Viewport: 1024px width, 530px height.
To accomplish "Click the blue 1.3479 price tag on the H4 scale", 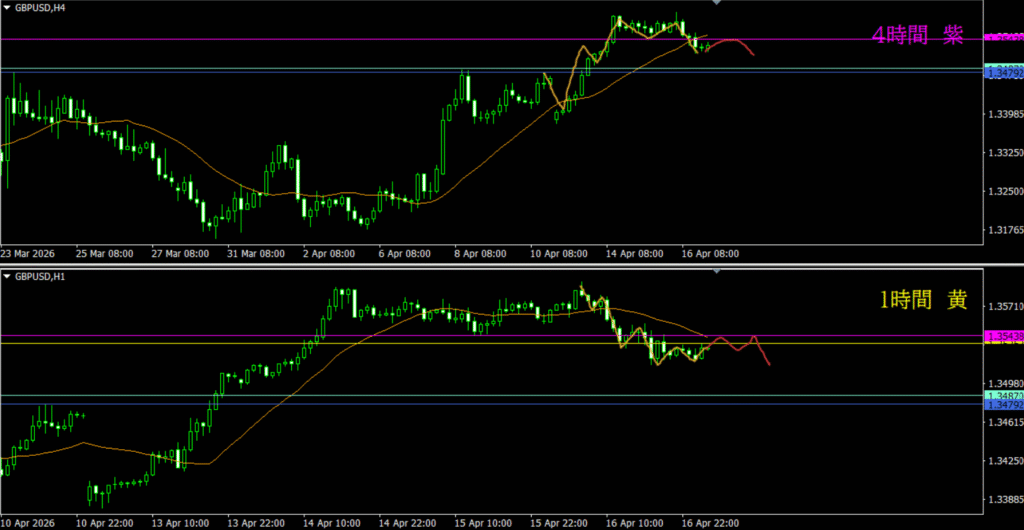I will pos(1003,74).
